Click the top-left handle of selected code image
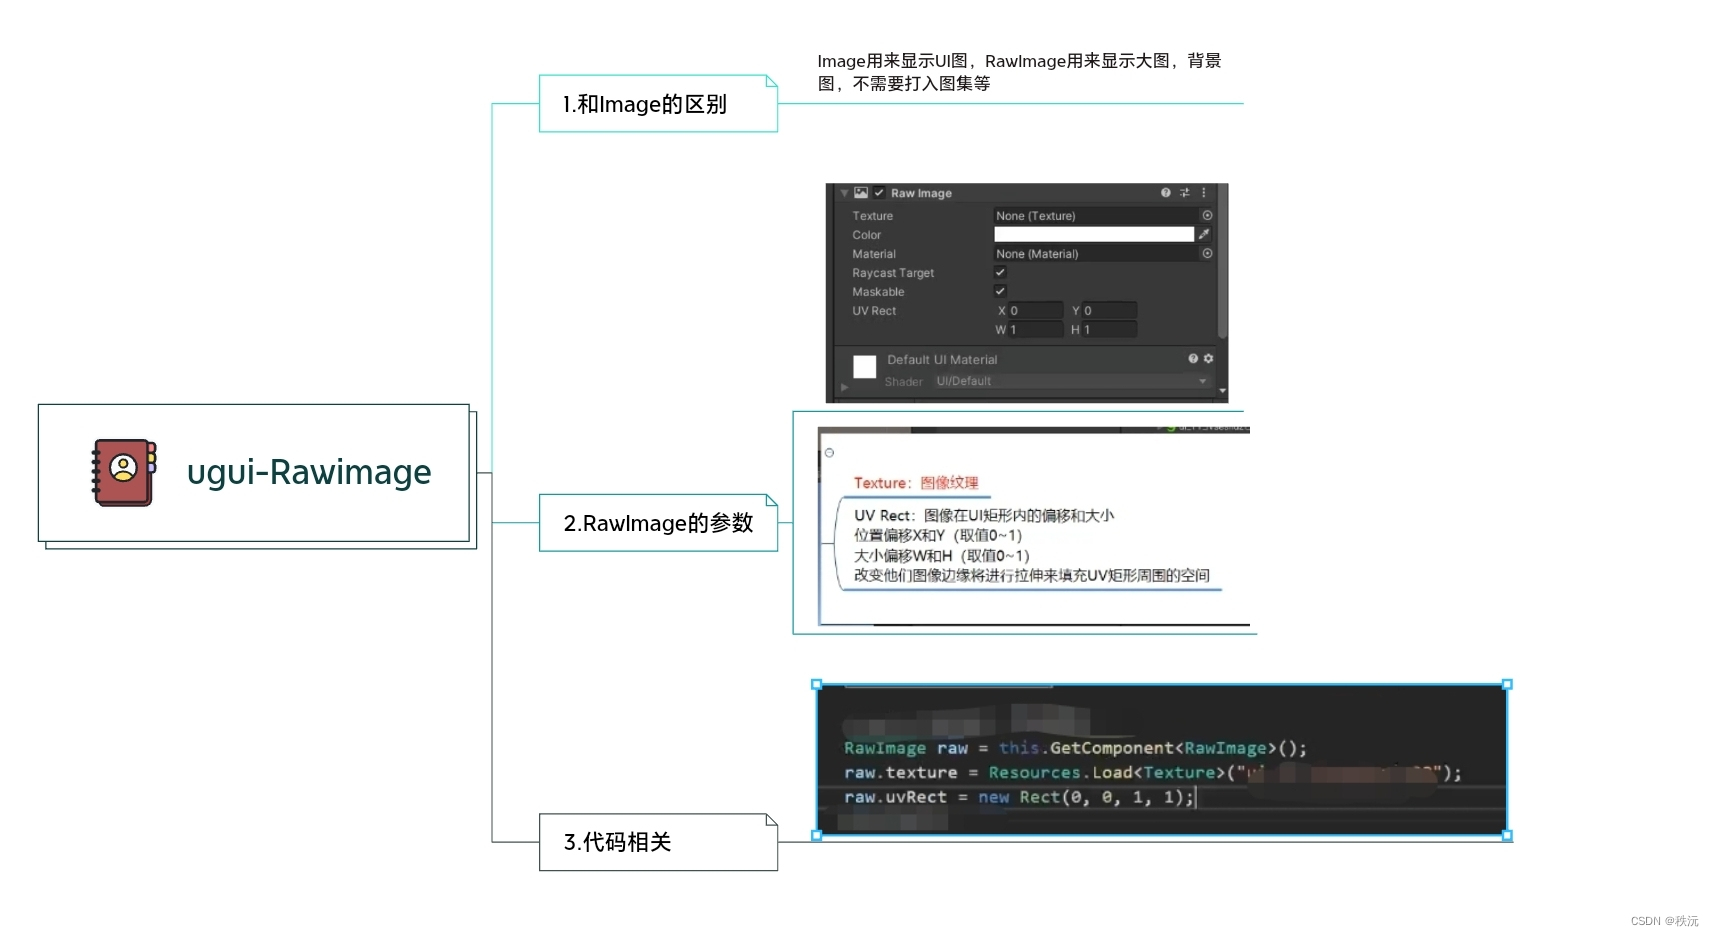Viewport: 1714px width, 936px height. coord(817,685)
